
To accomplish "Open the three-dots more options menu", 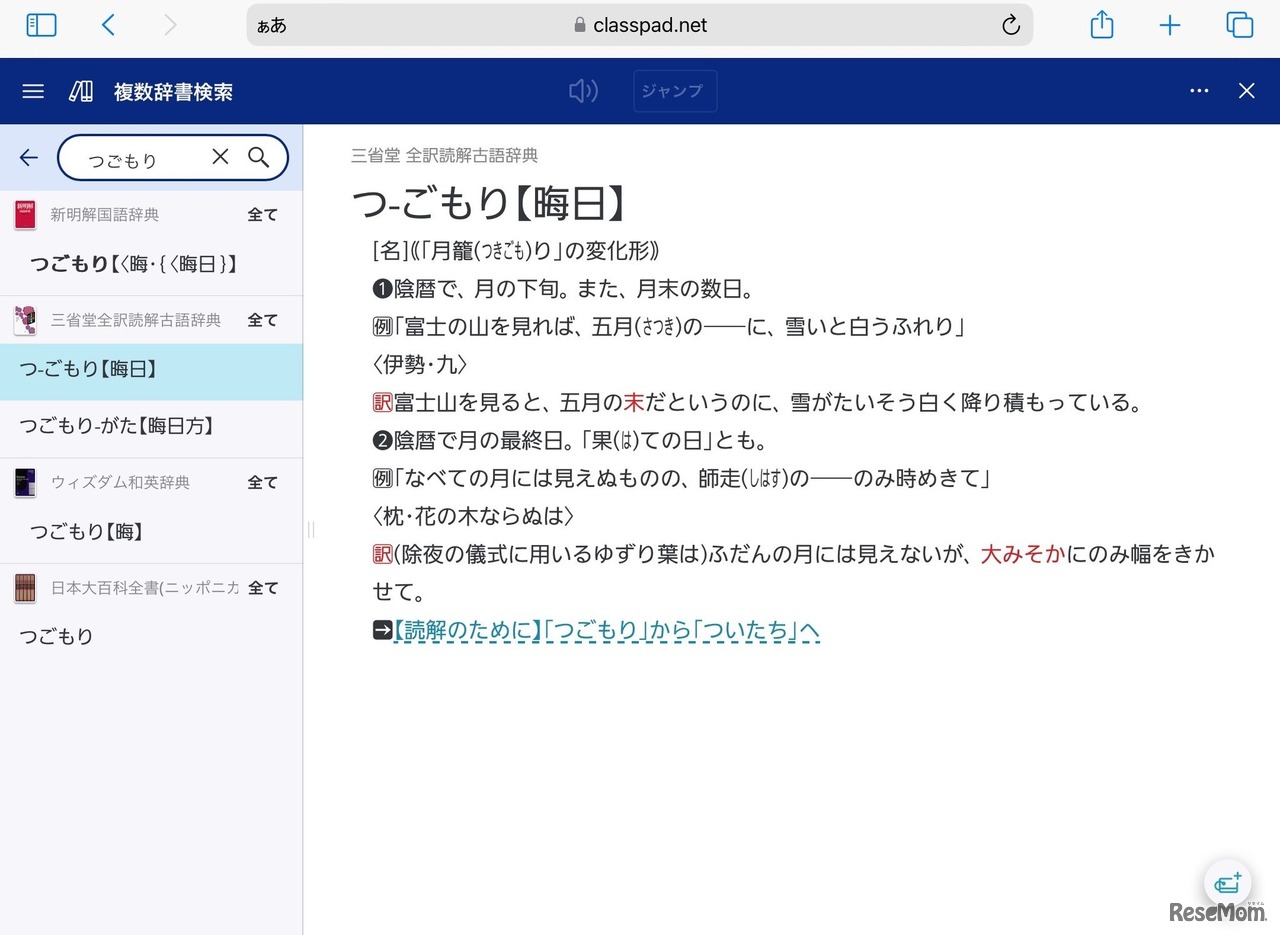I will tap(1199, 91).
